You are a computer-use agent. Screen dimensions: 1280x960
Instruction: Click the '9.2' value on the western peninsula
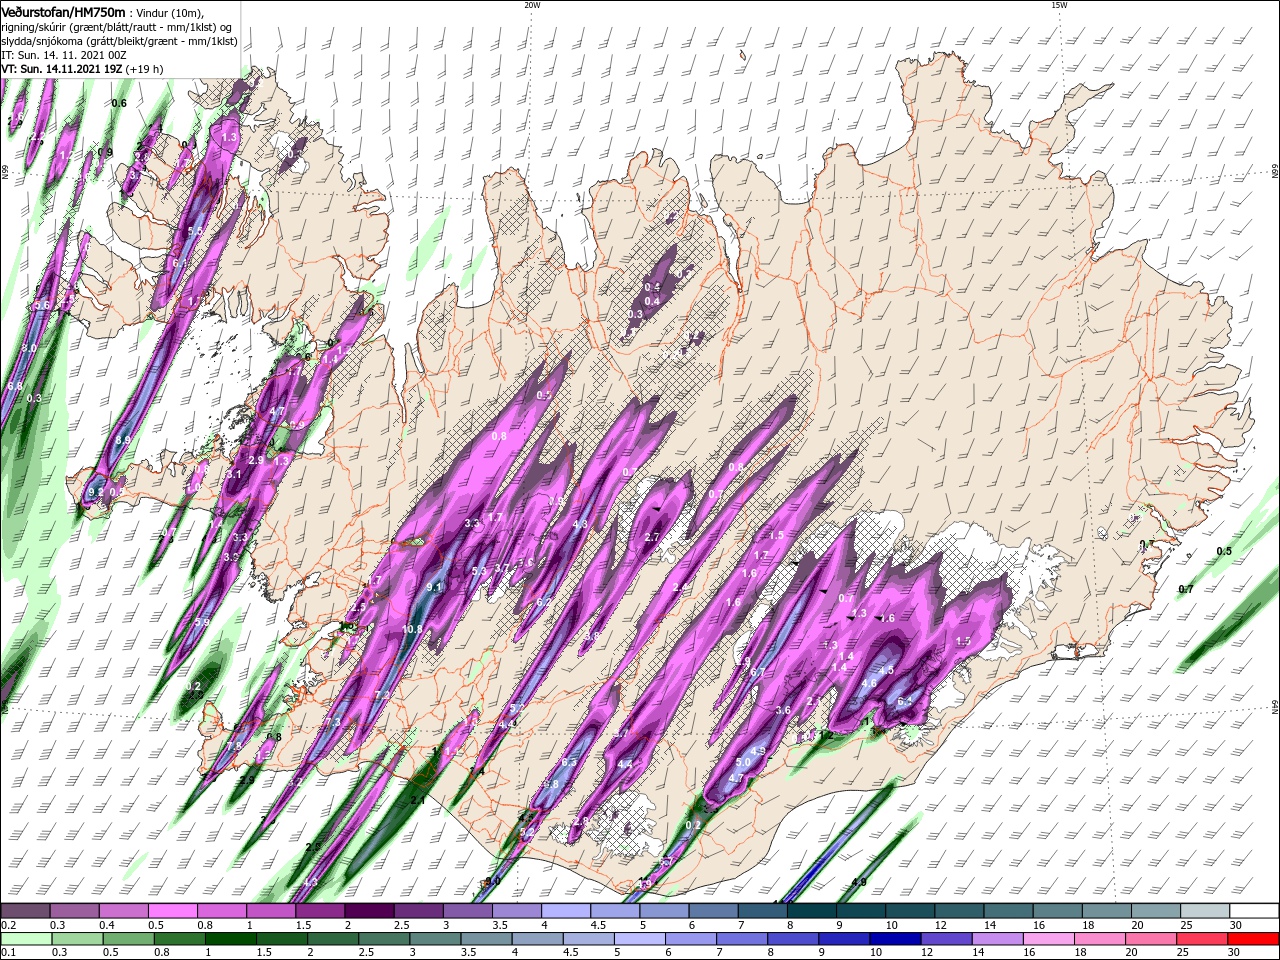pyautogui.click(x=96, y=492)
